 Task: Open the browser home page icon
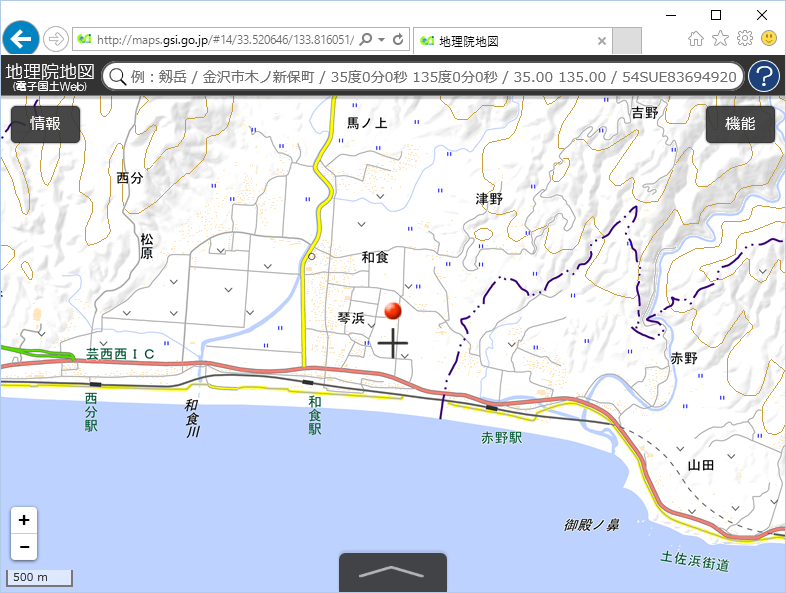click(695, 38)
